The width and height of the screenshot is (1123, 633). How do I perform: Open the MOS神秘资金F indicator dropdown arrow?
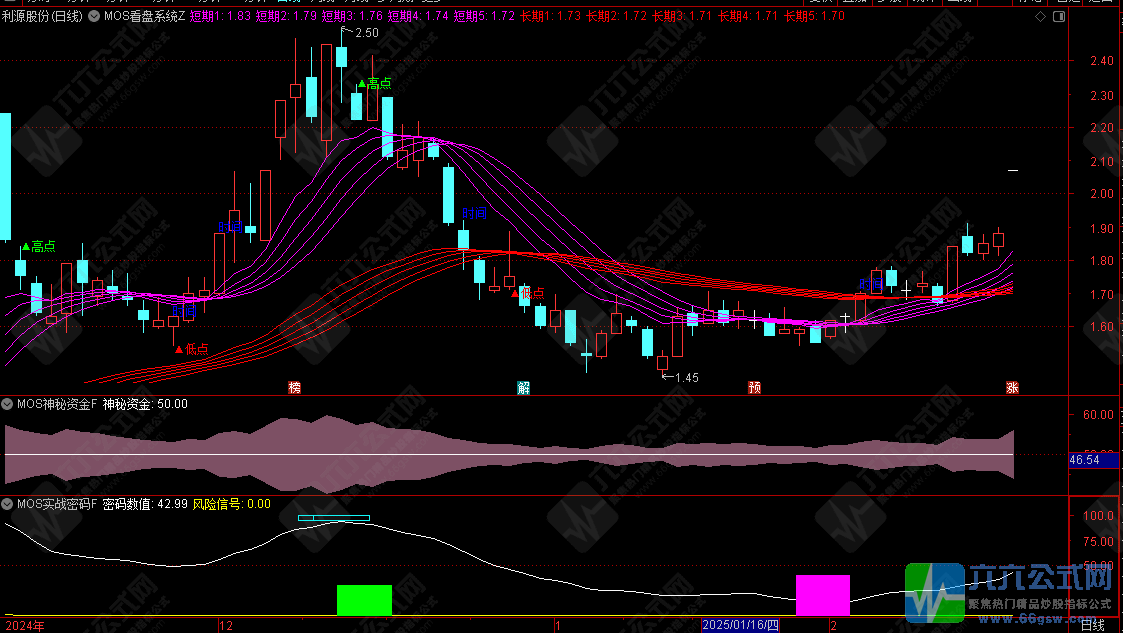click(8, 405)
